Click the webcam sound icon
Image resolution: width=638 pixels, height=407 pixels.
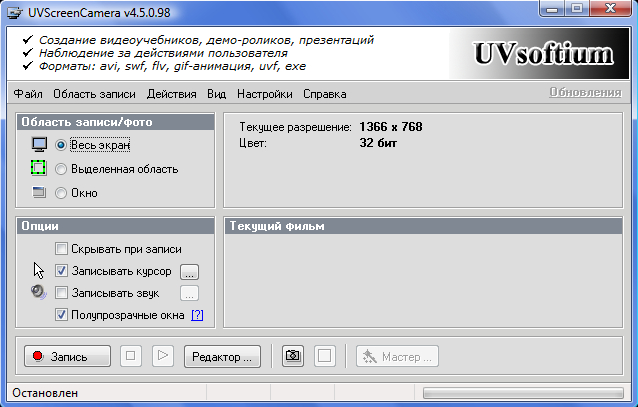pyautogui.click(x=39, y=292)
